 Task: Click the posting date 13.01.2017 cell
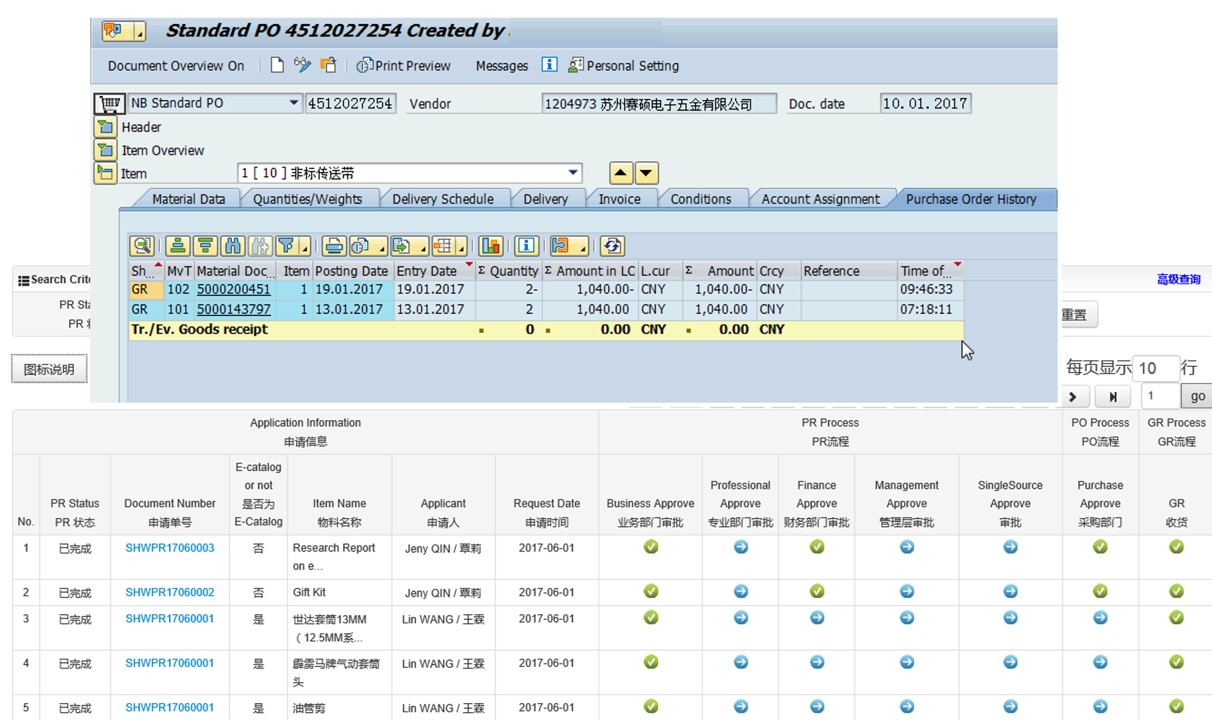tap(352, 310)
